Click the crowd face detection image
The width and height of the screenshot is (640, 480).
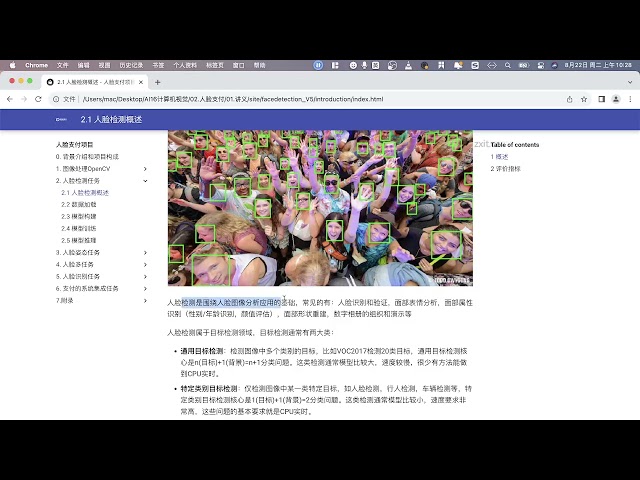coord(320,208)
